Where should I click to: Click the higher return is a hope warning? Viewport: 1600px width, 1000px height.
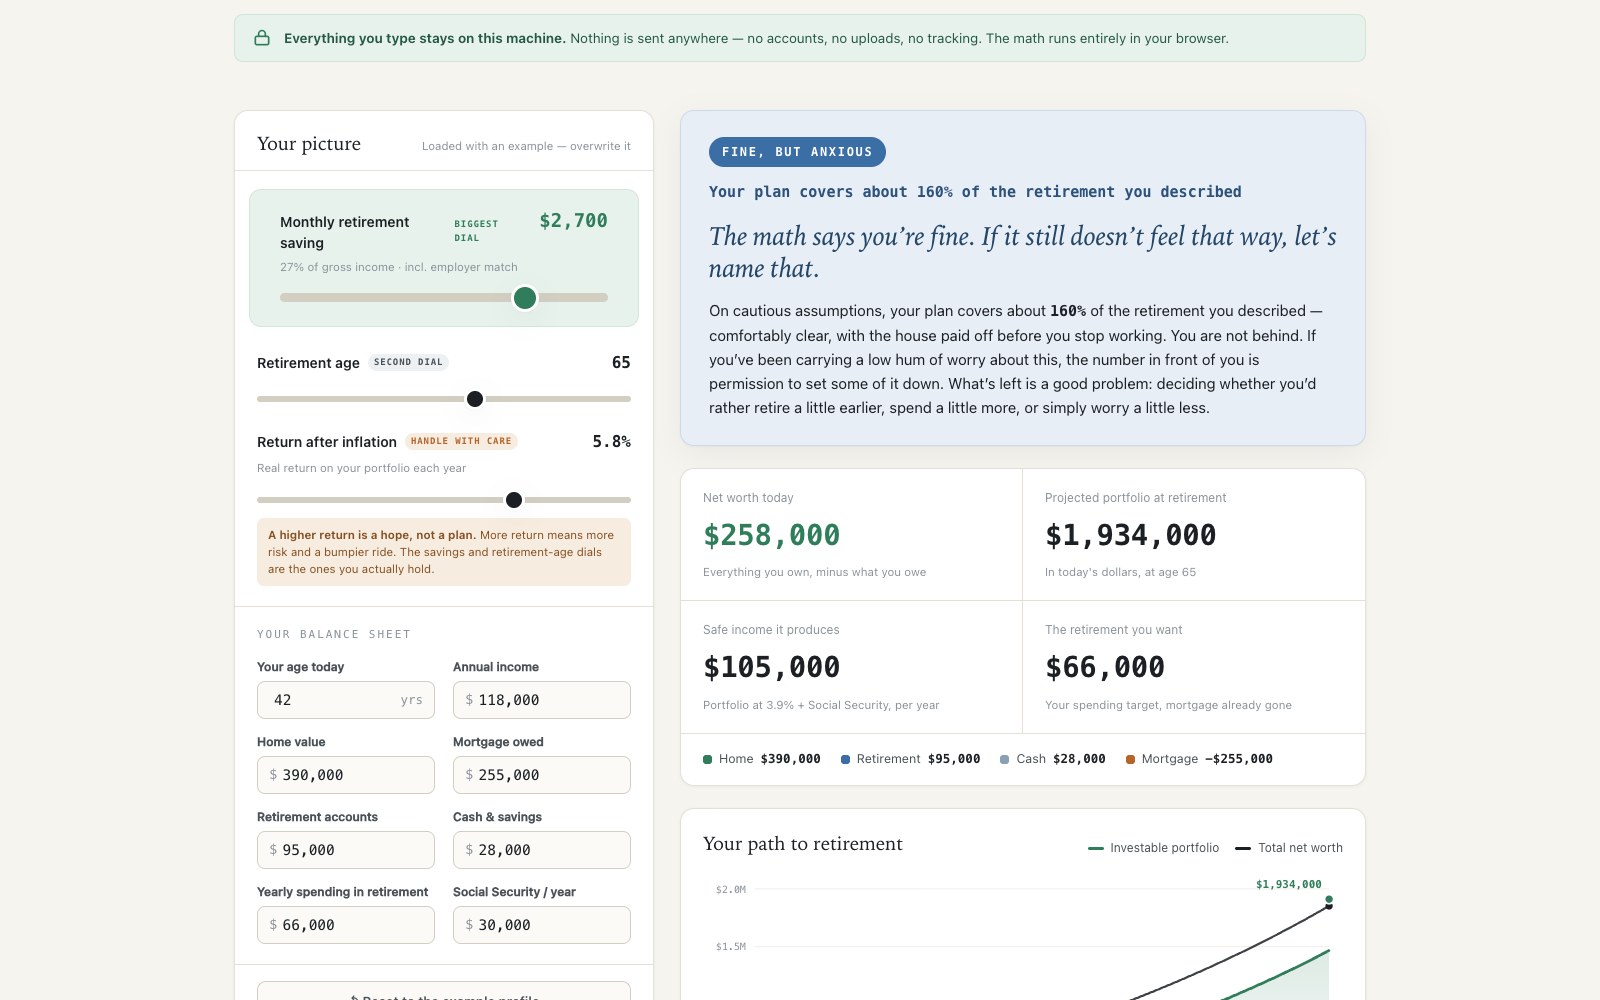(x=444, y=552)
